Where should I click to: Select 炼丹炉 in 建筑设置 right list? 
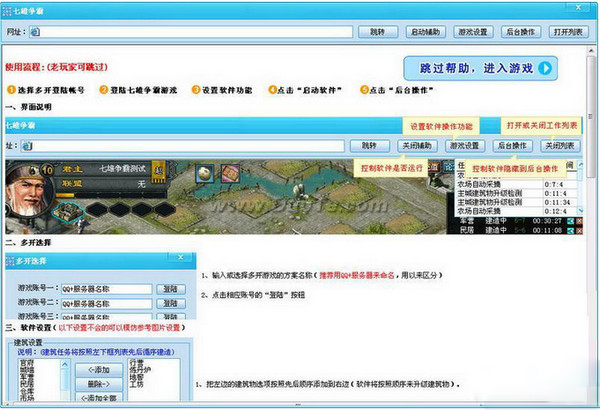click(x=140, y=370)
